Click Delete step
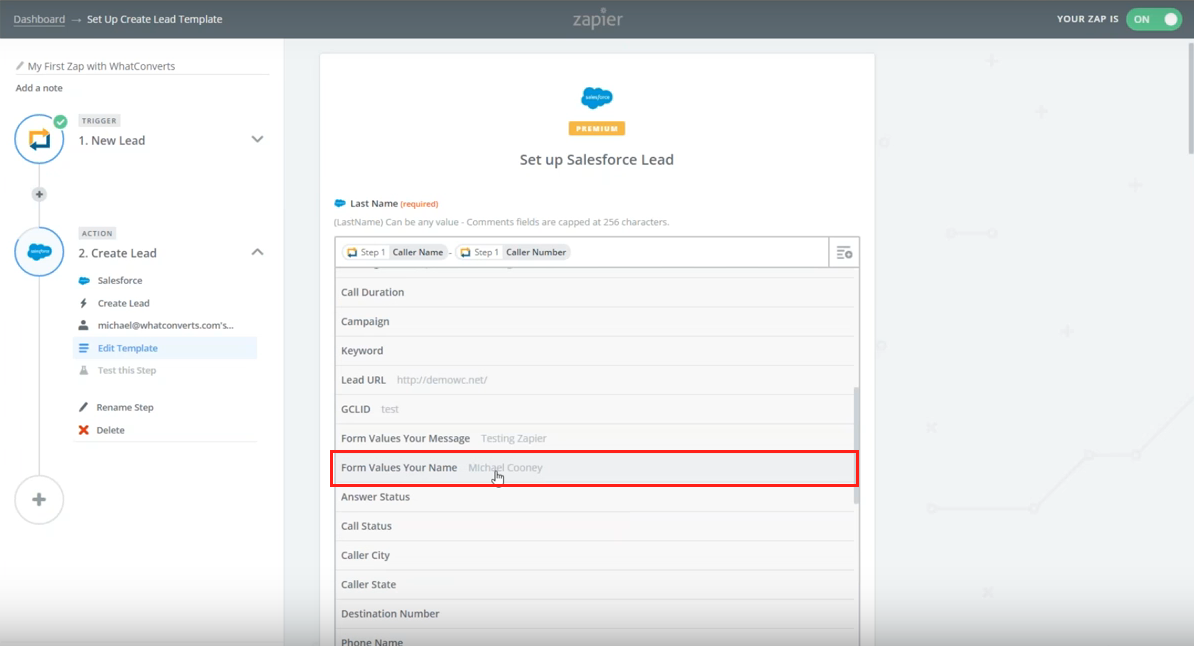Screen dimensions: 1194x646 point(110,430)
